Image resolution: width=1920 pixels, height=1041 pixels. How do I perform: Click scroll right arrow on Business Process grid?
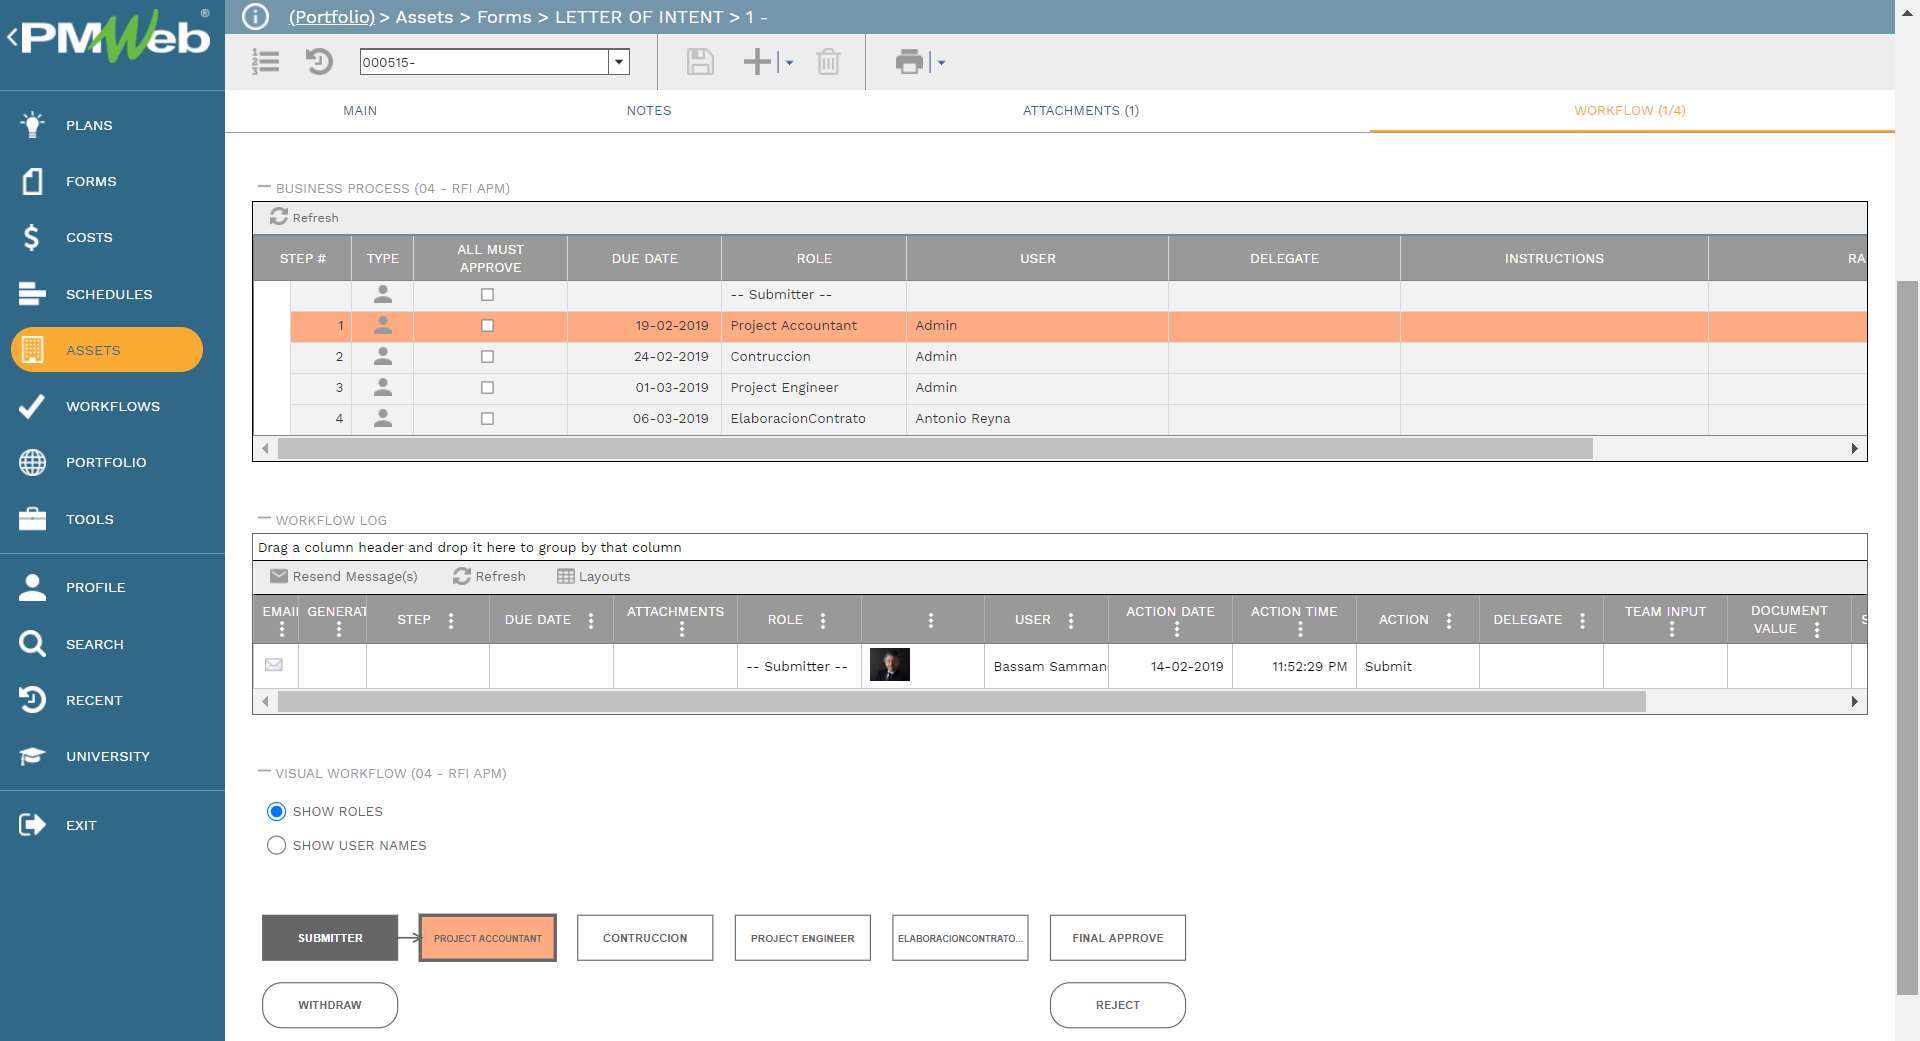[x=1854, y=449]
